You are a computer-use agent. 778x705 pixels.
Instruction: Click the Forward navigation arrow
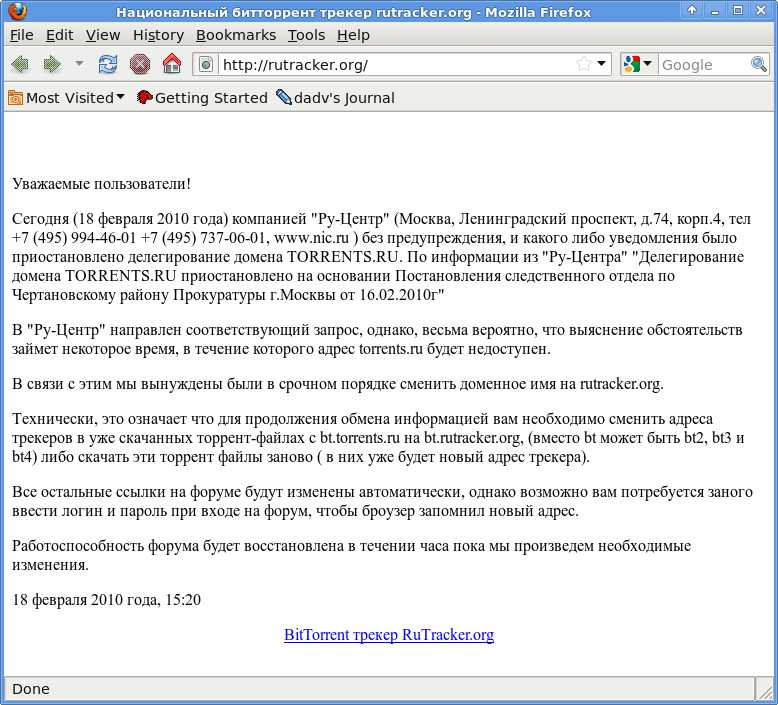52,64
